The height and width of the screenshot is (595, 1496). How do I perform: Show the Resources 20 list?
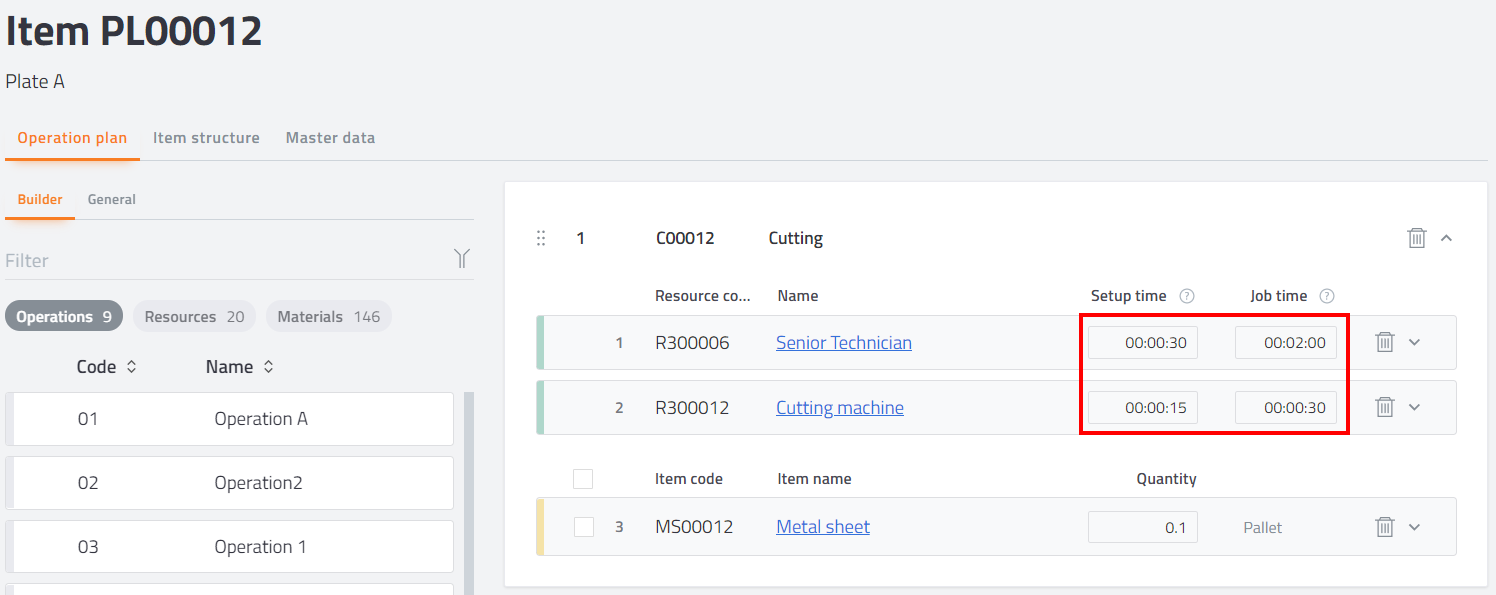194,316
